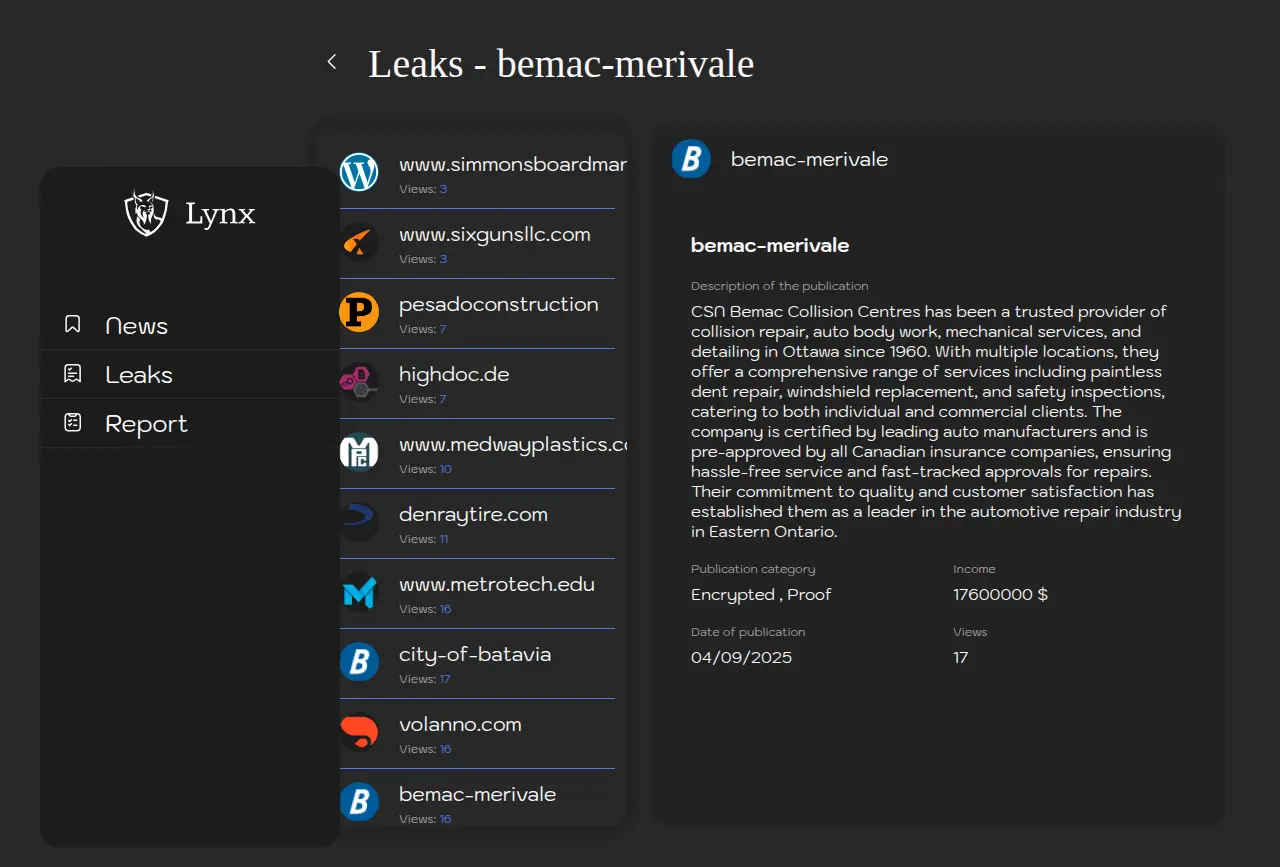1280x867 pixels.
Task: Click the denraytire.com logo
Action: 359,522
